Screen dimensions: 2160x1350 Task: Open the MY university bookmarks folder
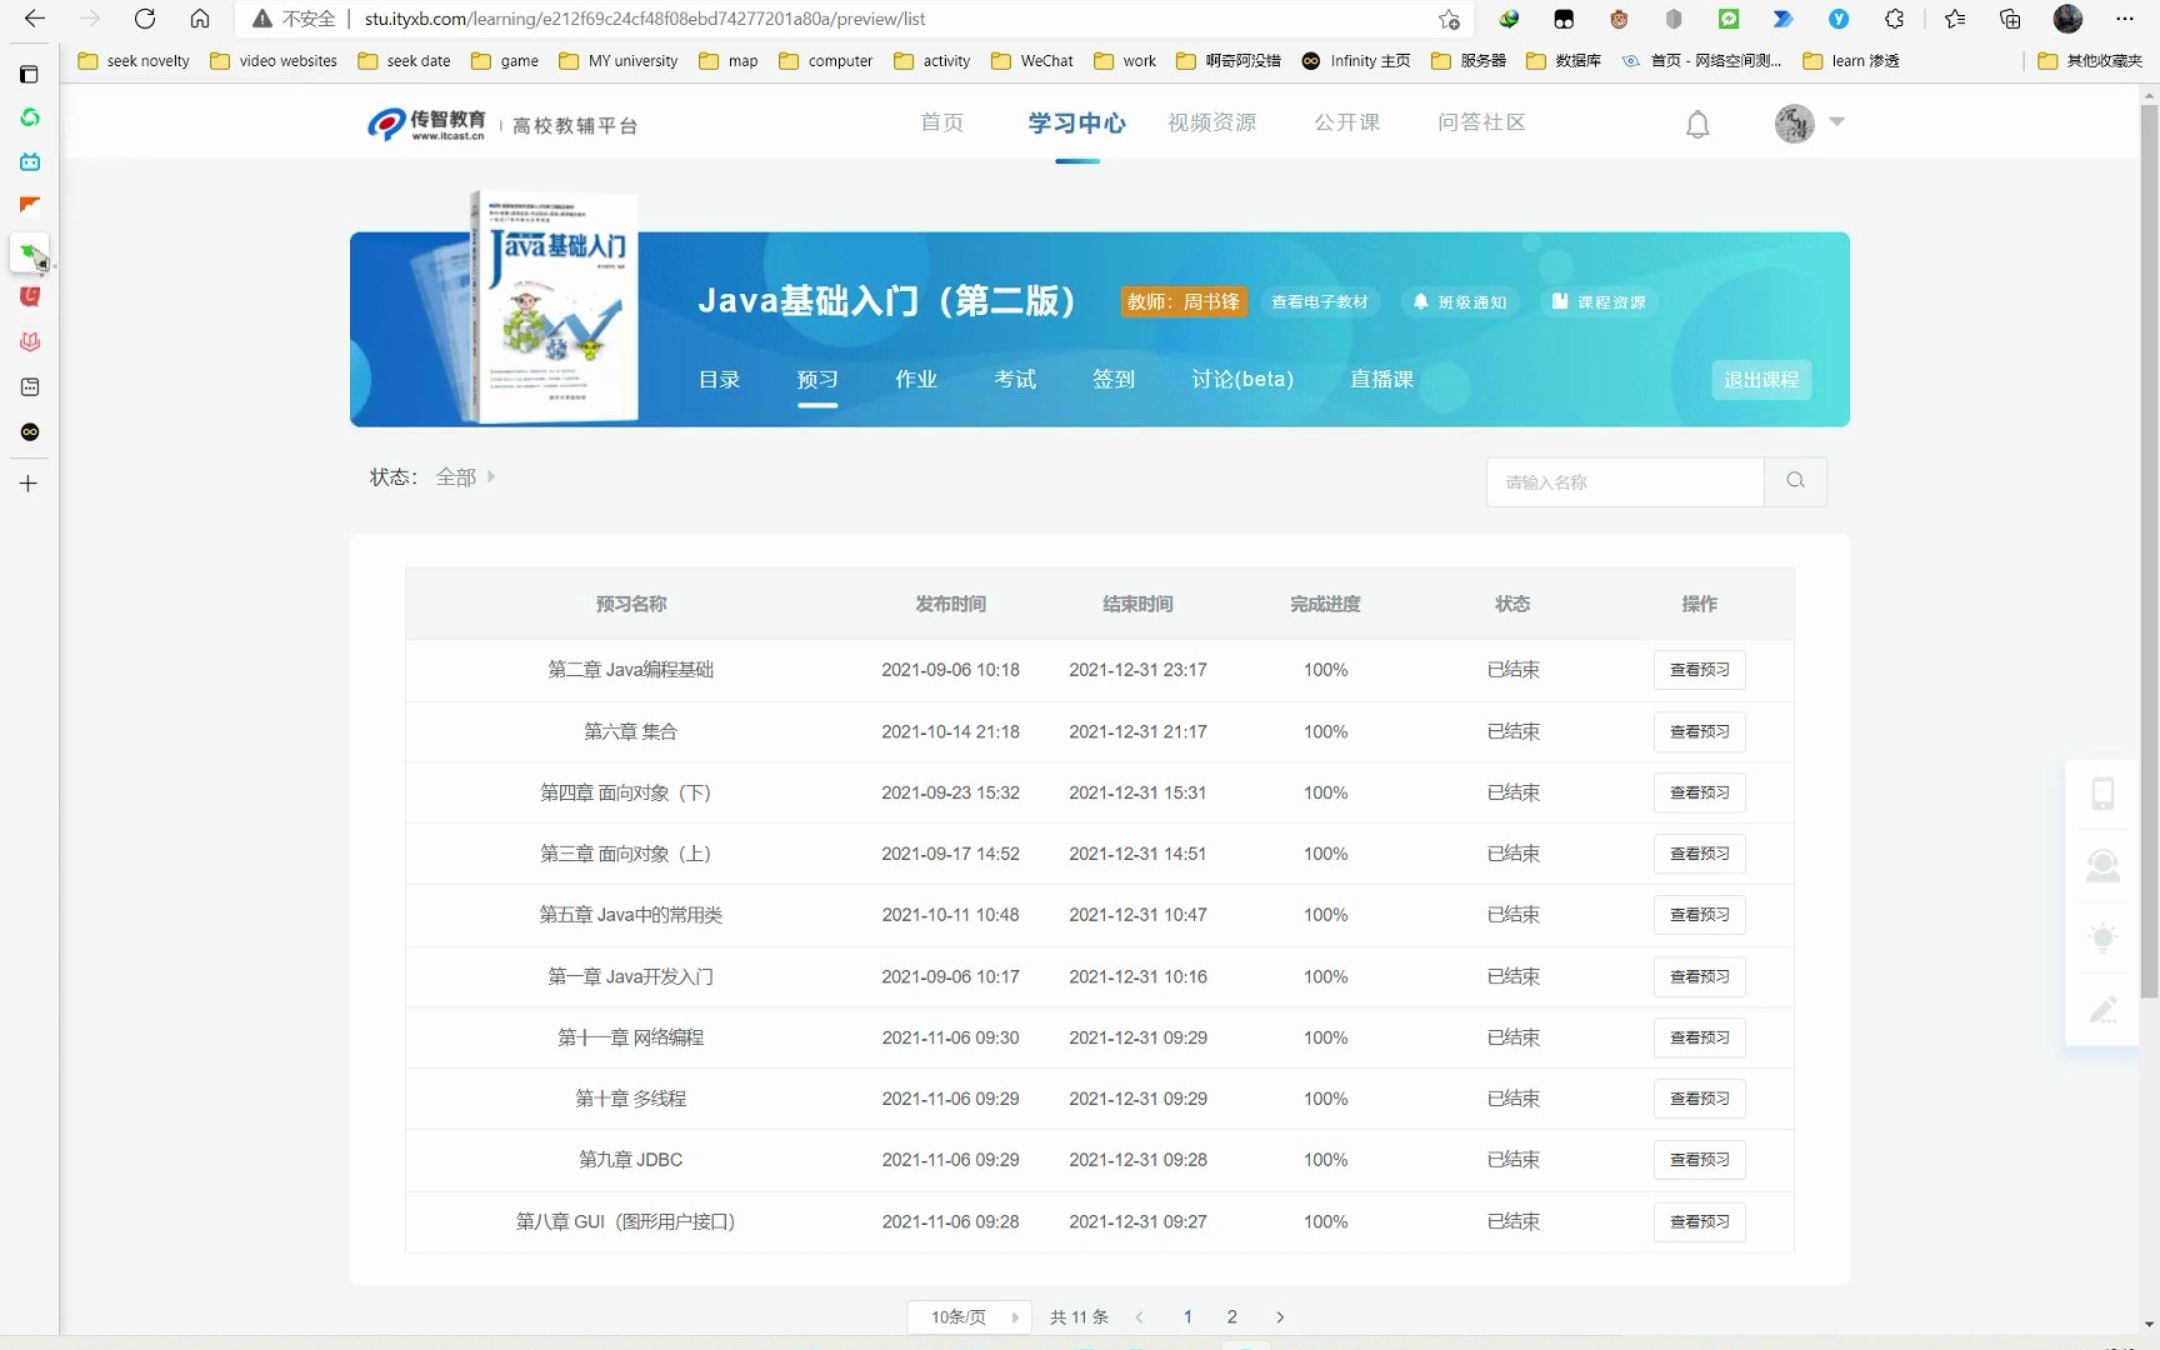point(618,61)
